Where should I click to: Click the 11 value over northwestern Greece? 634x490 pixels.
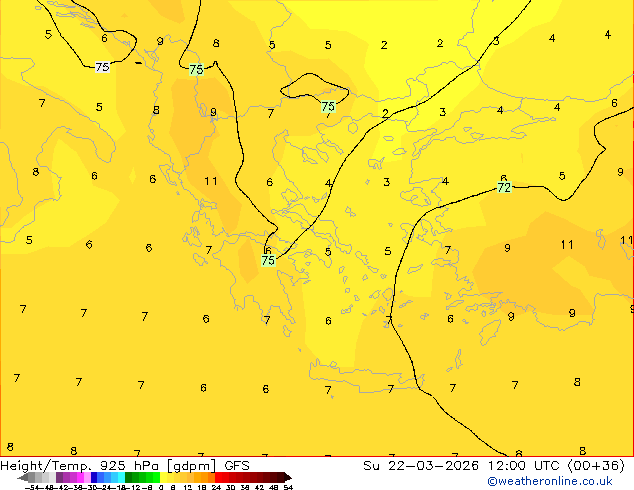point(211,181)
